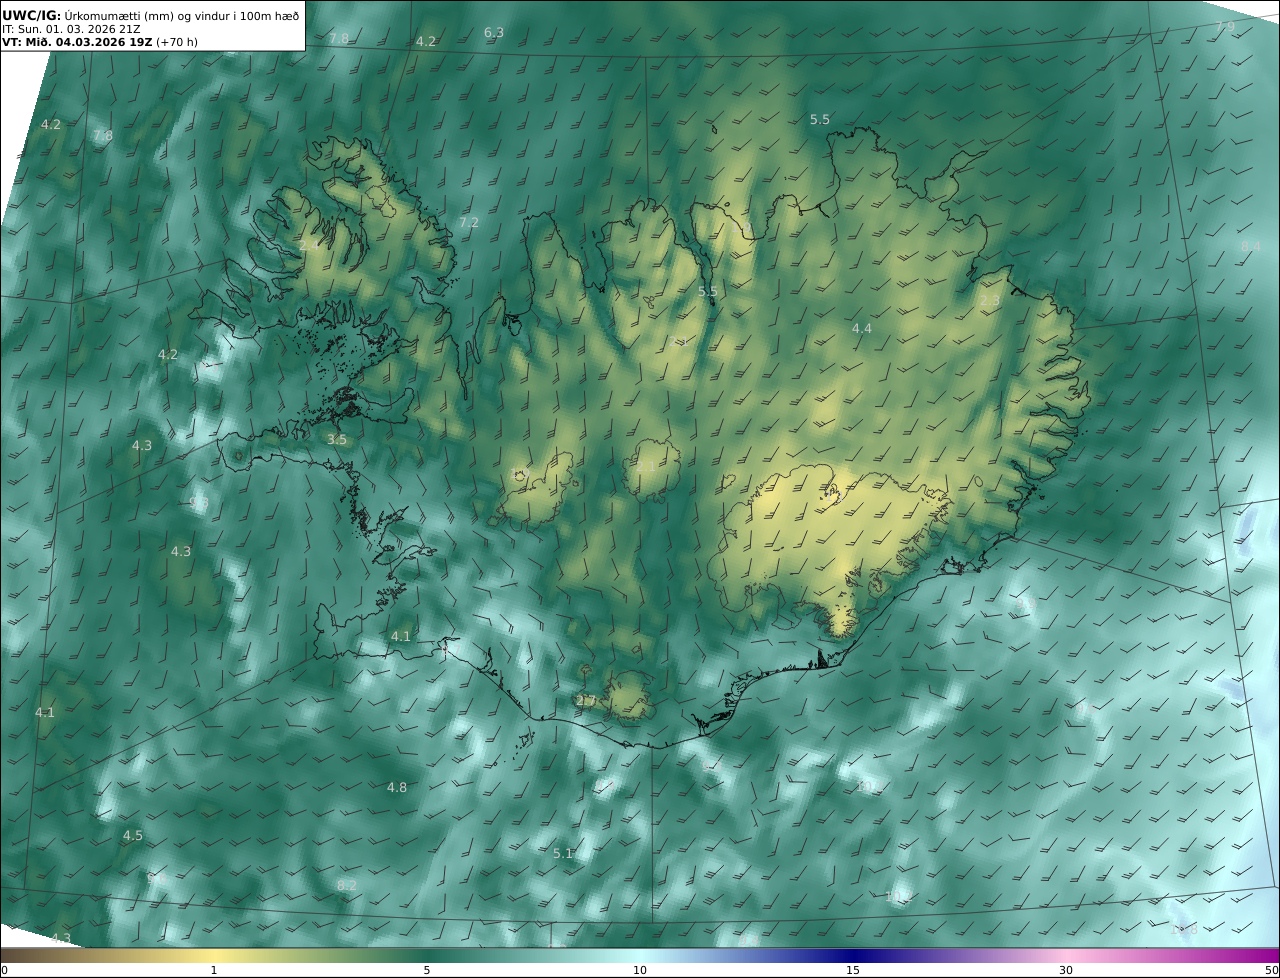Click colorbar tick label 30
The height and width of the screenshot is (978, 1280).
click(x=1066, y=970)
